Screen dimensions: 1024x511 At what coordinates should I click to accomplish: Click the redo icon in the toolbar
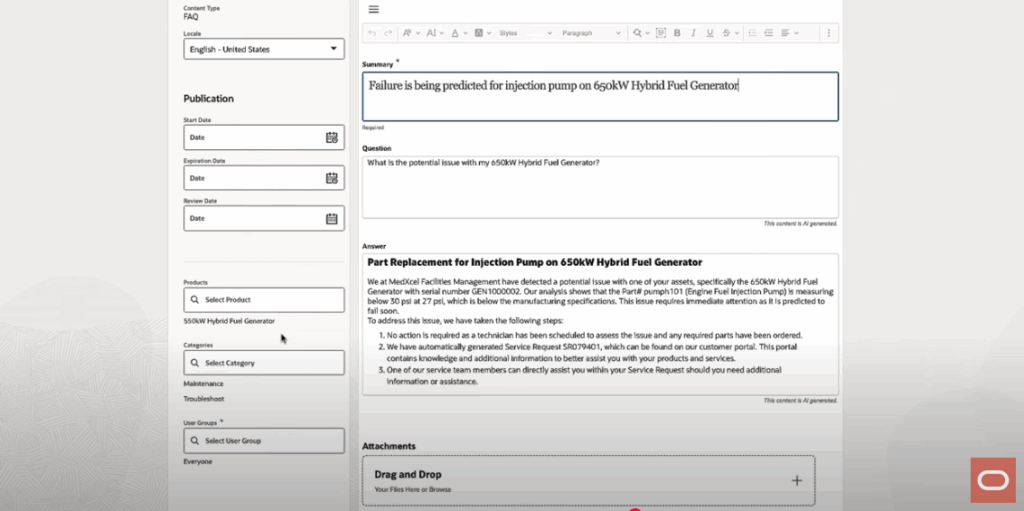coord(387,33)
